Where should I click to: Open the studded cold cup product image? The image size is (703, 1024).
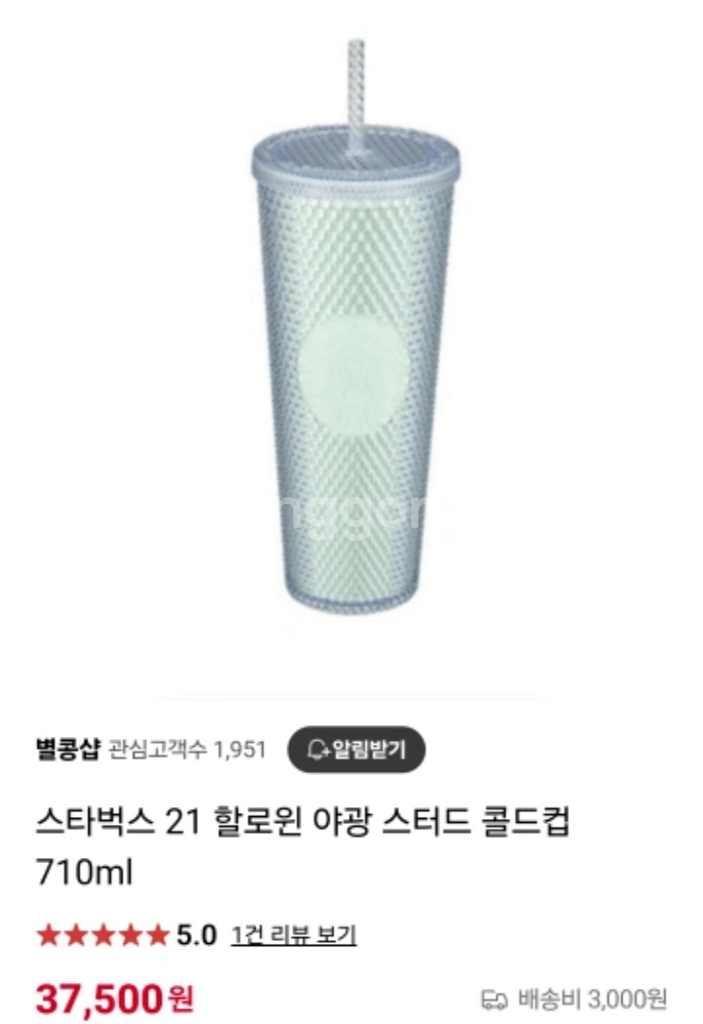[x=356, y=327]
